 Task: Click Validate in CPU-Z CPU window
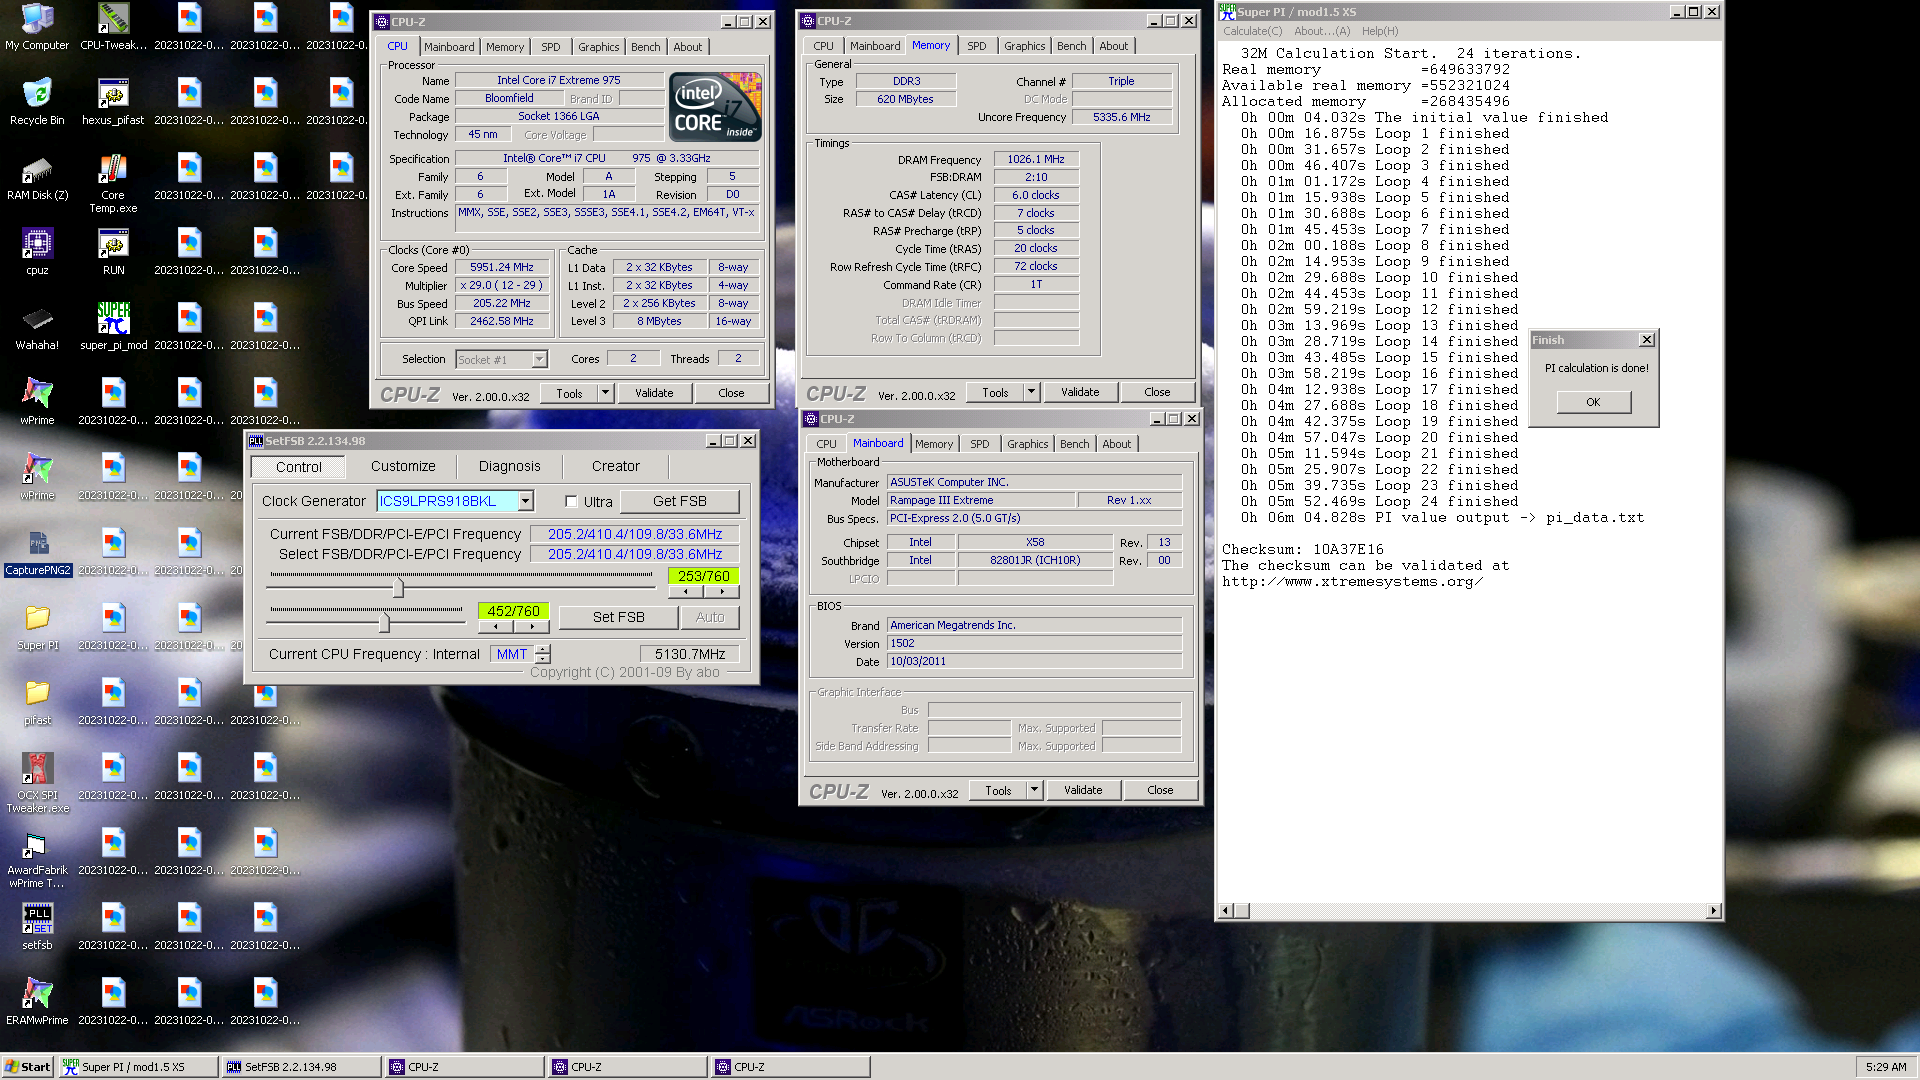[x=654, y=393]
